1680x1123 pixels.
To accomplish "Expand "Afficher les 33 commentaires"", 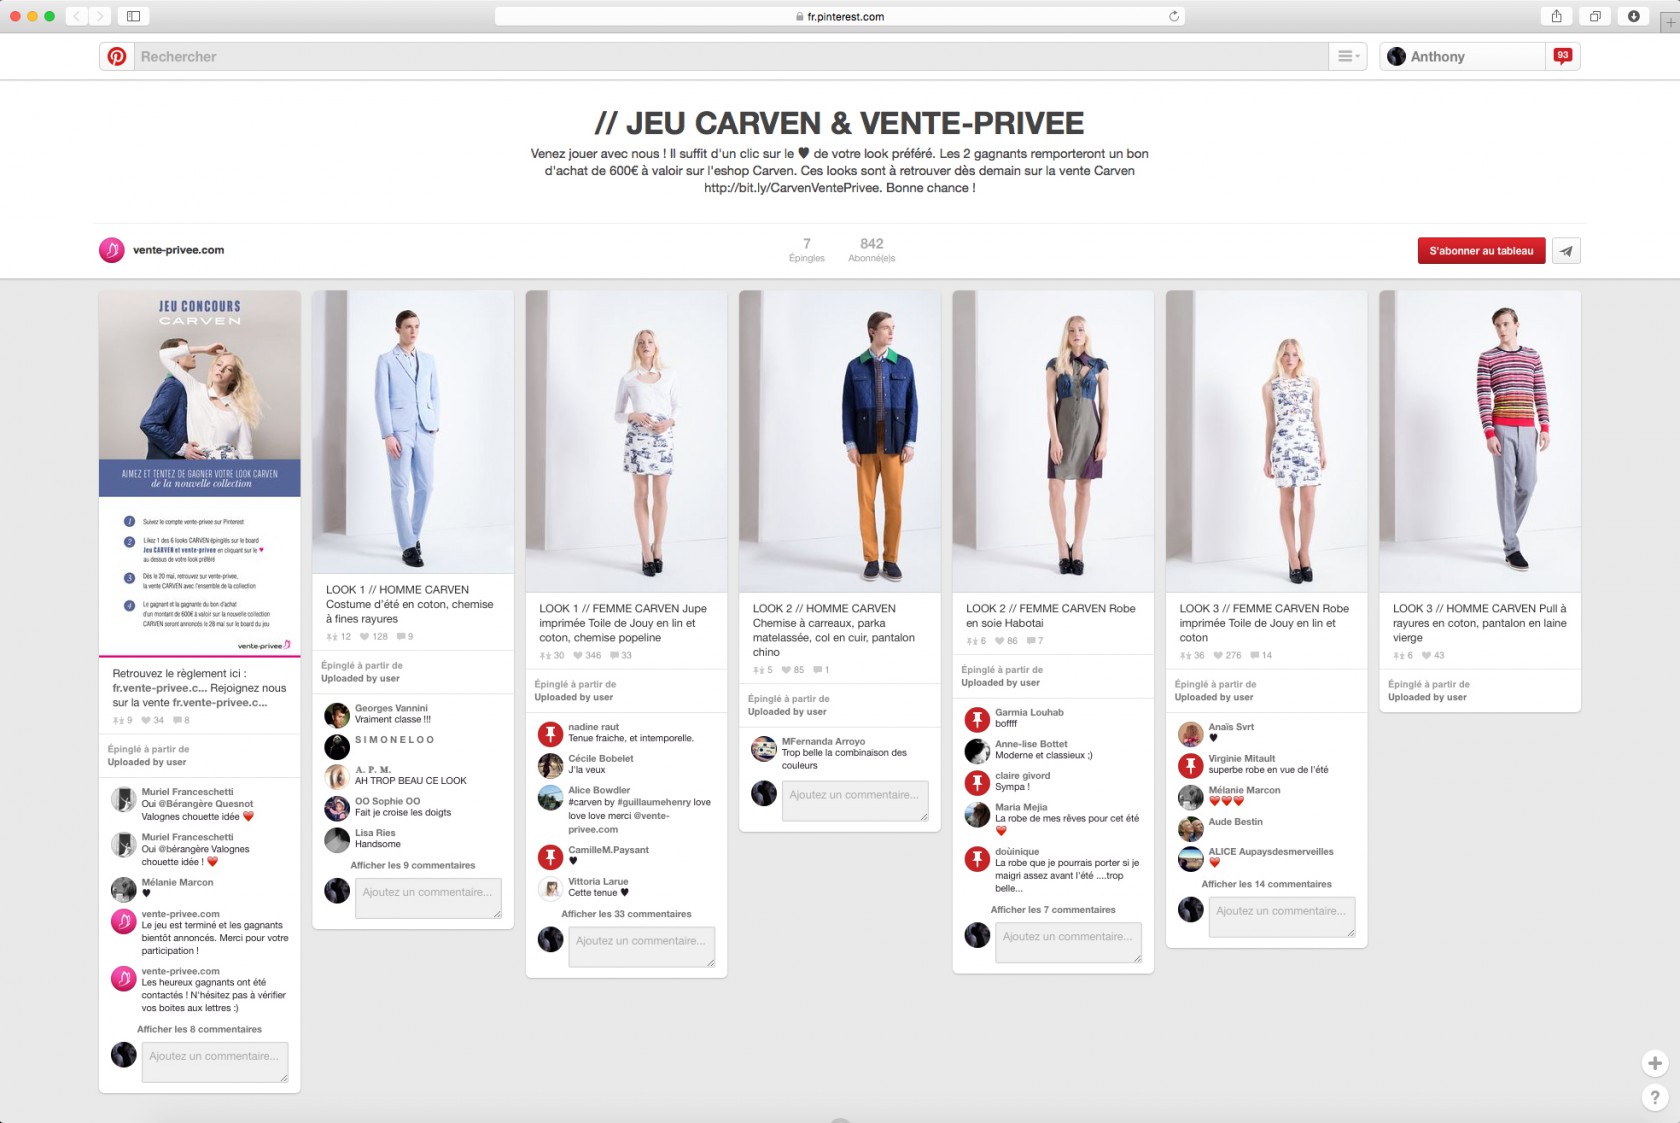I will 626,914.
